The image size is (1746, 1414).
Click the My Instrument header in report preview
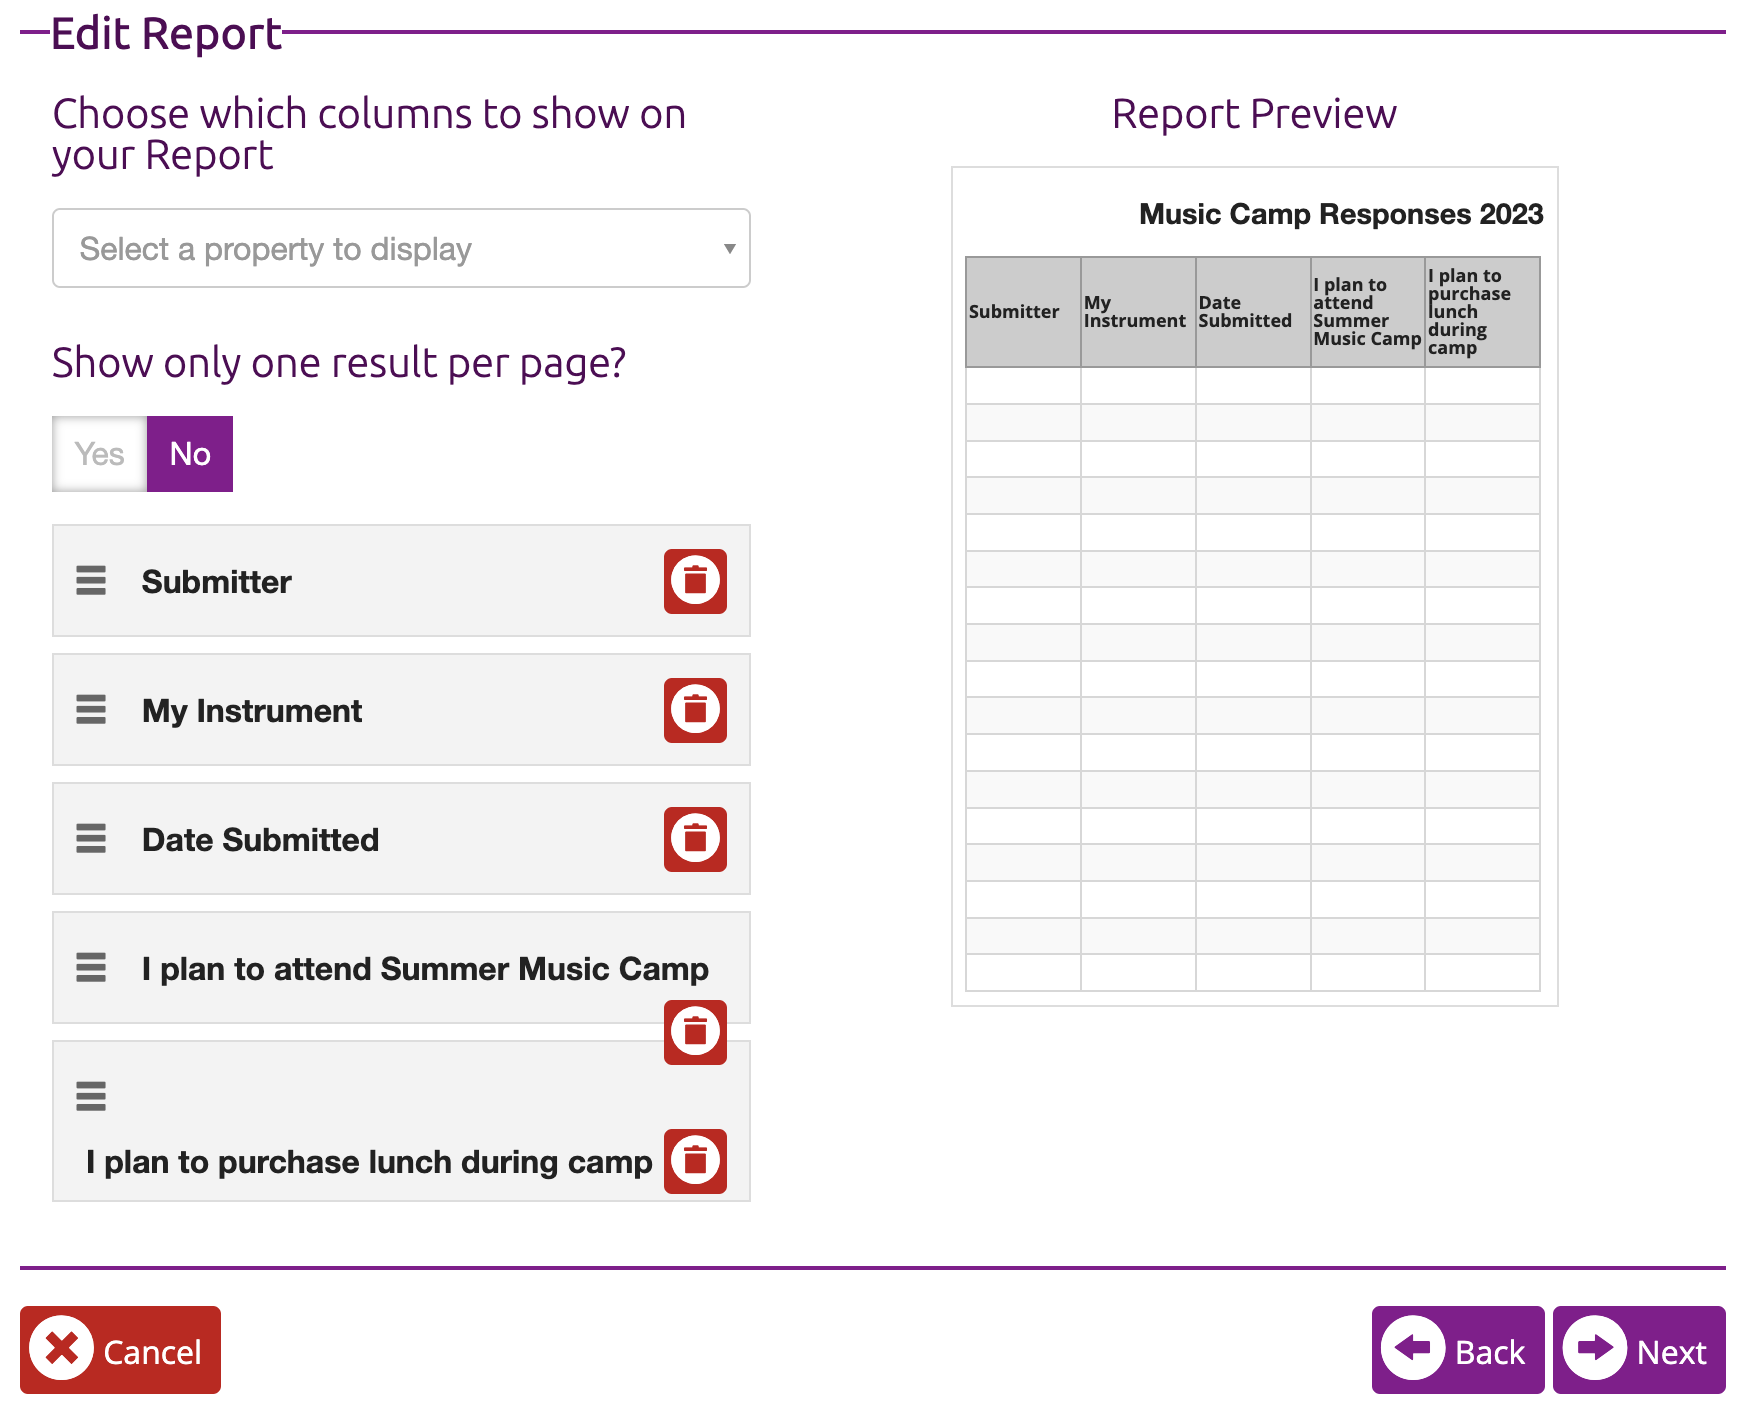(1138, 312)
